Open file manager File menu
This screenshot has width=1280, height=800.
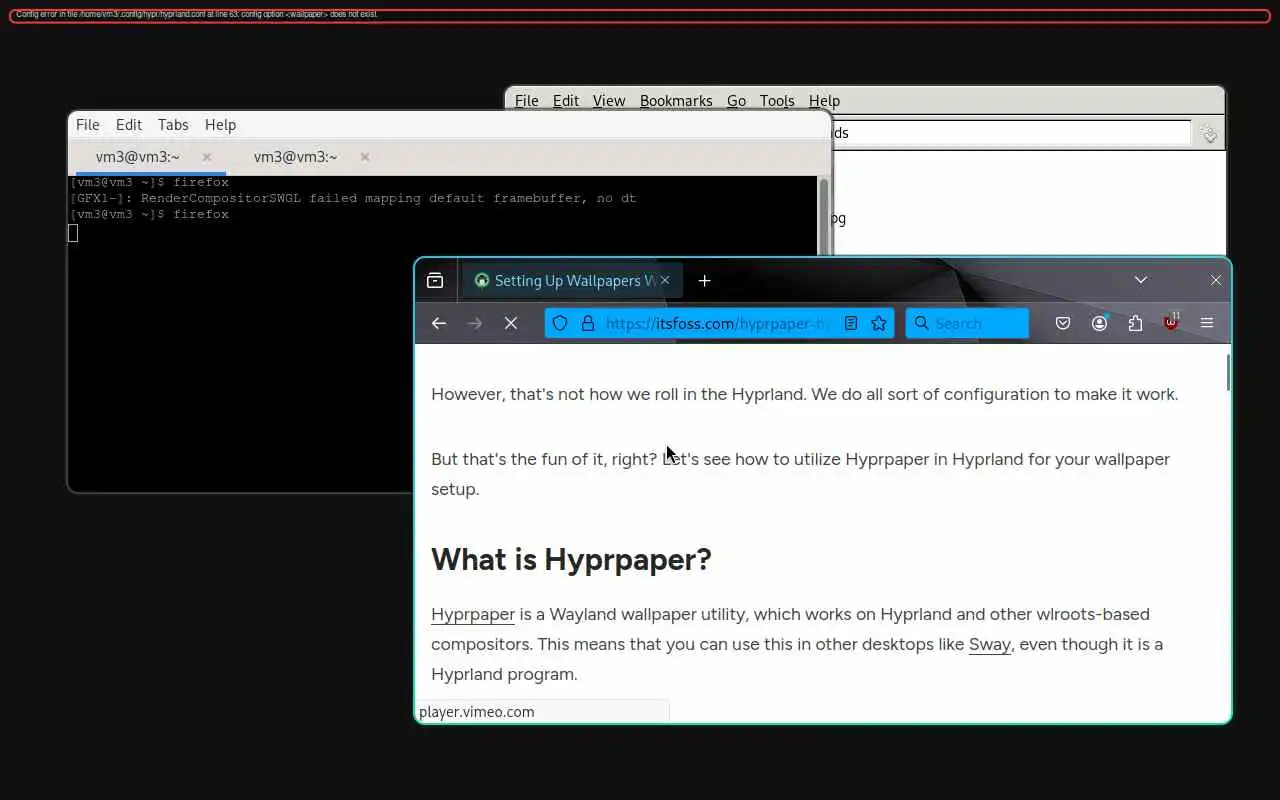point(527,101)
